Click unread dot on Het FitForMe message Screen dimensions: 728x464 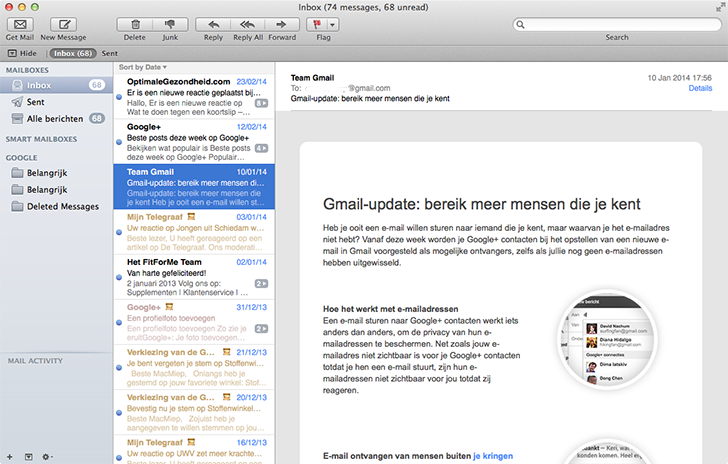point(119,277)
